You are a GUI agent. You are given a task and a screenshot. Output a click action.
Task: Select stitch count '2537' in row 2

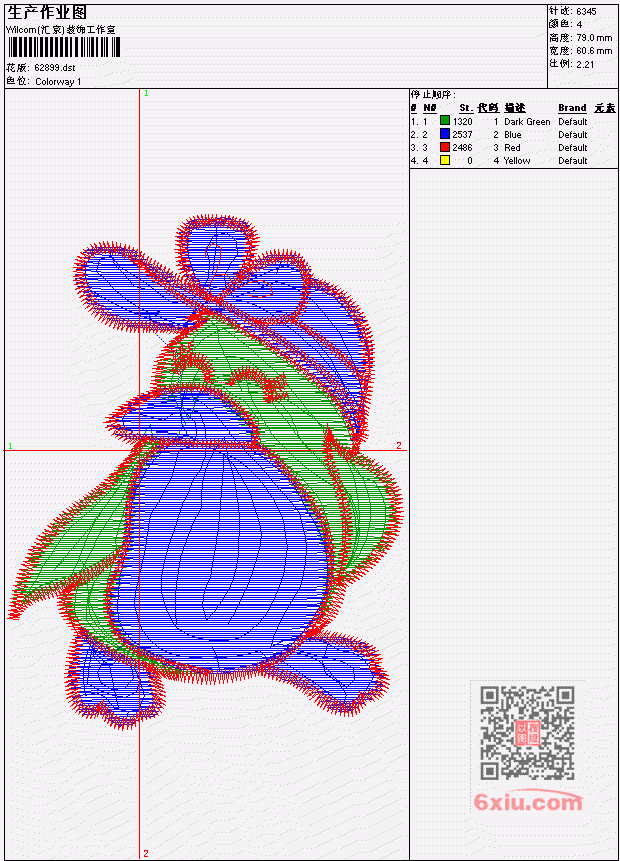pyautogui.click(x=462, y=135)
